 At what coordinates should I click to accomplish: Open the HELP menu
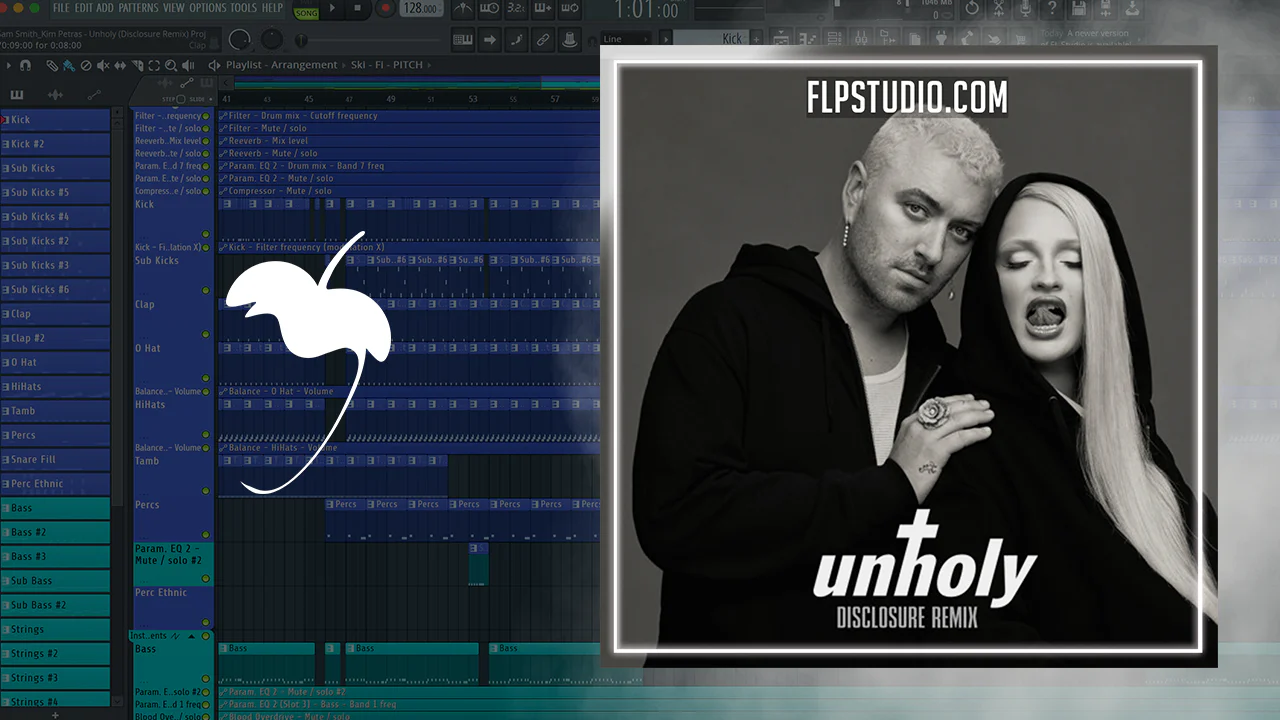272,8
